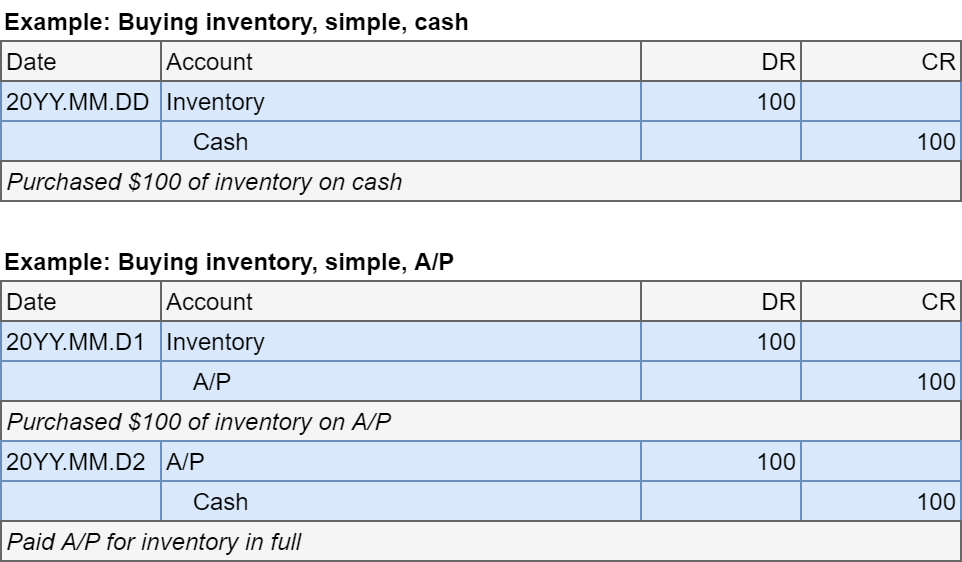Image resolution: width=962 pixels, height=562 pixels.
Task: Select the Account header in first table
Action: coord(209,62)
